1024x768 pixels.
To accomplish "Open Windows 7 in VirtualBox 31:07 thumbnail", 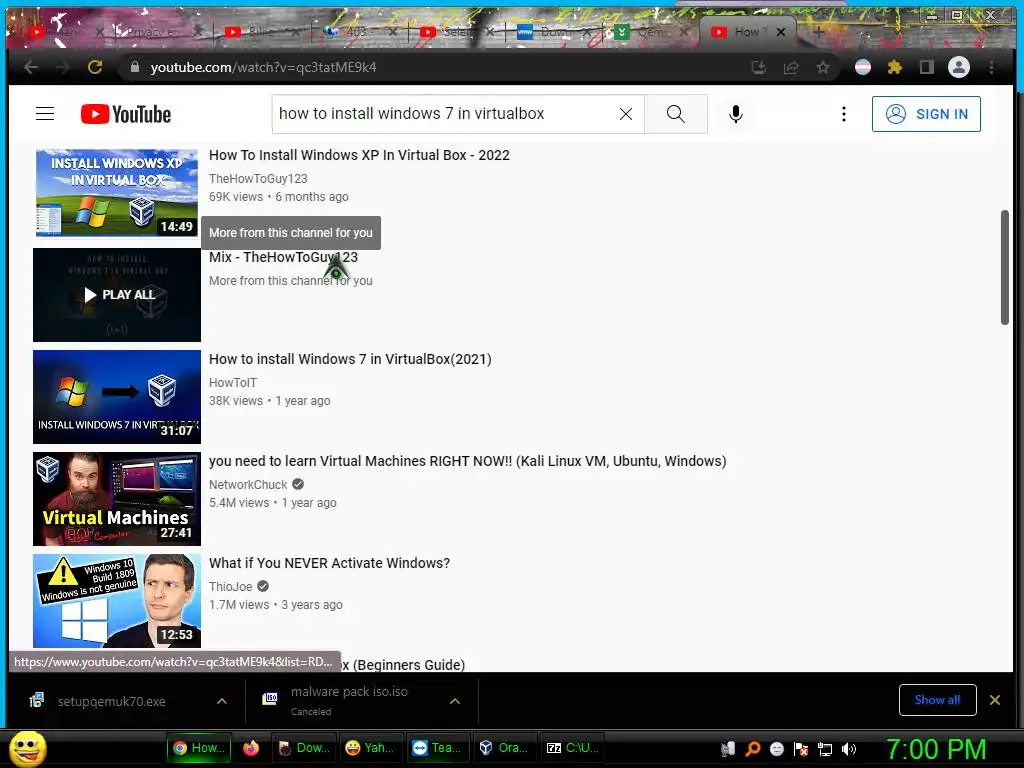I will click(x=117, y=397).
